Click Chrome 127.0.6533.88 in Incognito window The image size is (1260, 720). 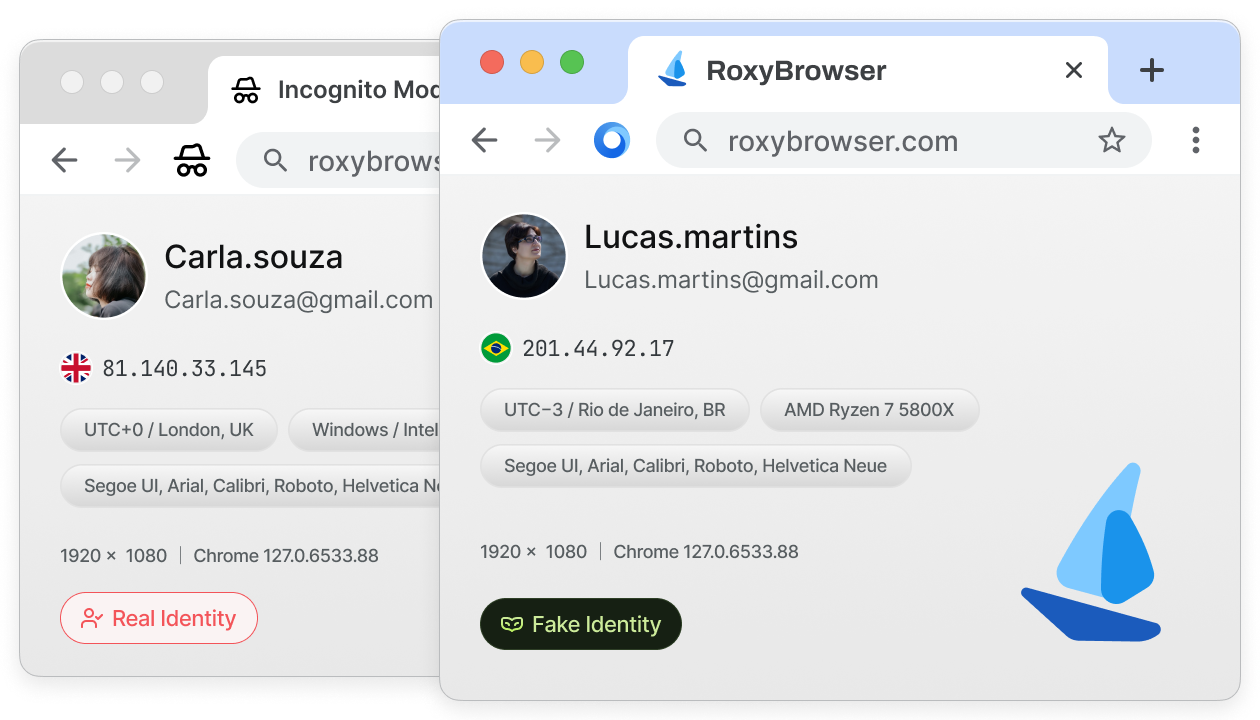[286, 556]
